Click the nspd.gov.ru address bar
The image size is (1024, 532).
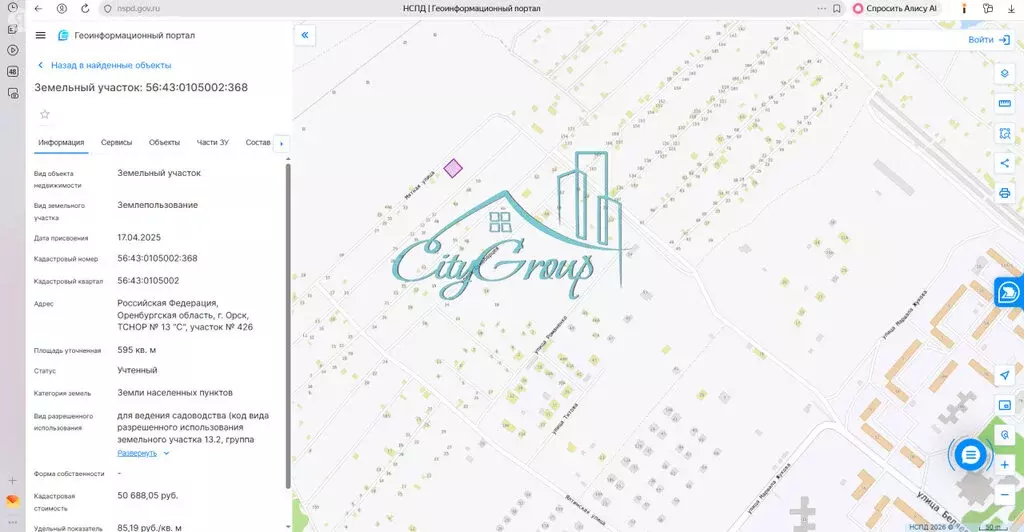click(x=138, y=8)
